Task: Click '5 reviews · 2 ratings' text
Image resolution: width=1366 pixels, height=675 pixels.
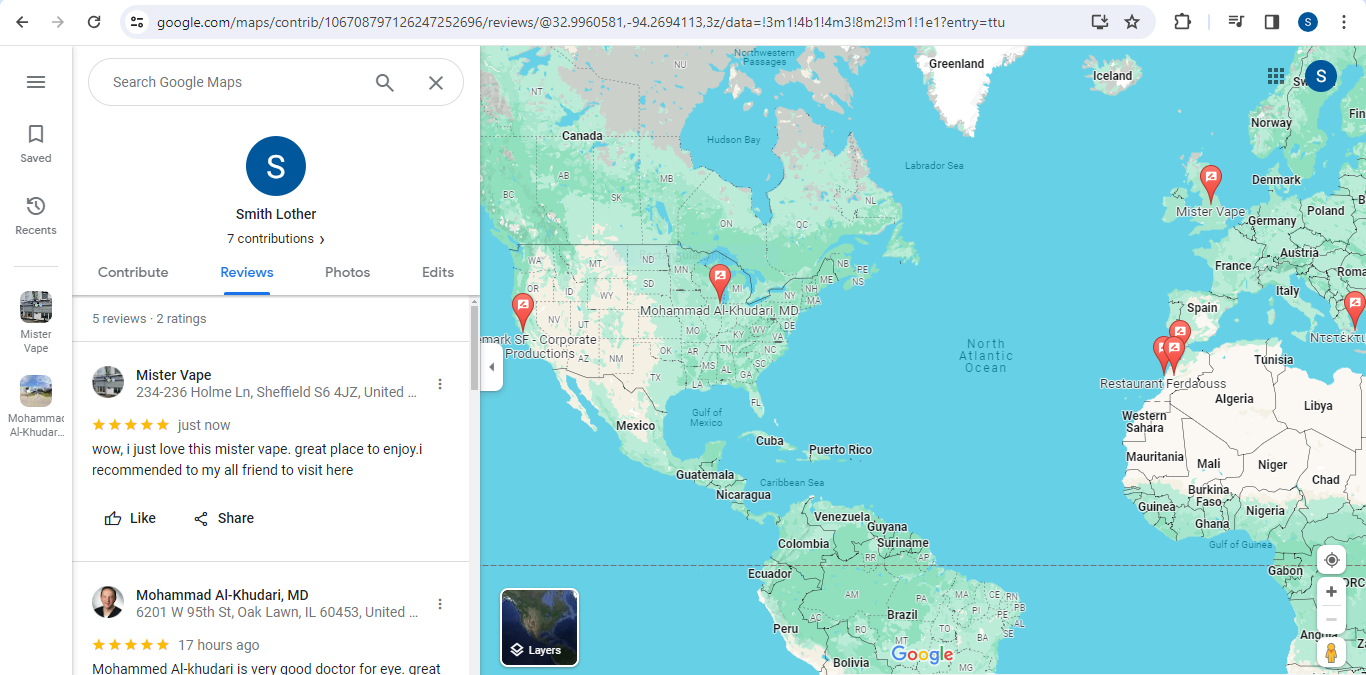Action: click(149, 319)
